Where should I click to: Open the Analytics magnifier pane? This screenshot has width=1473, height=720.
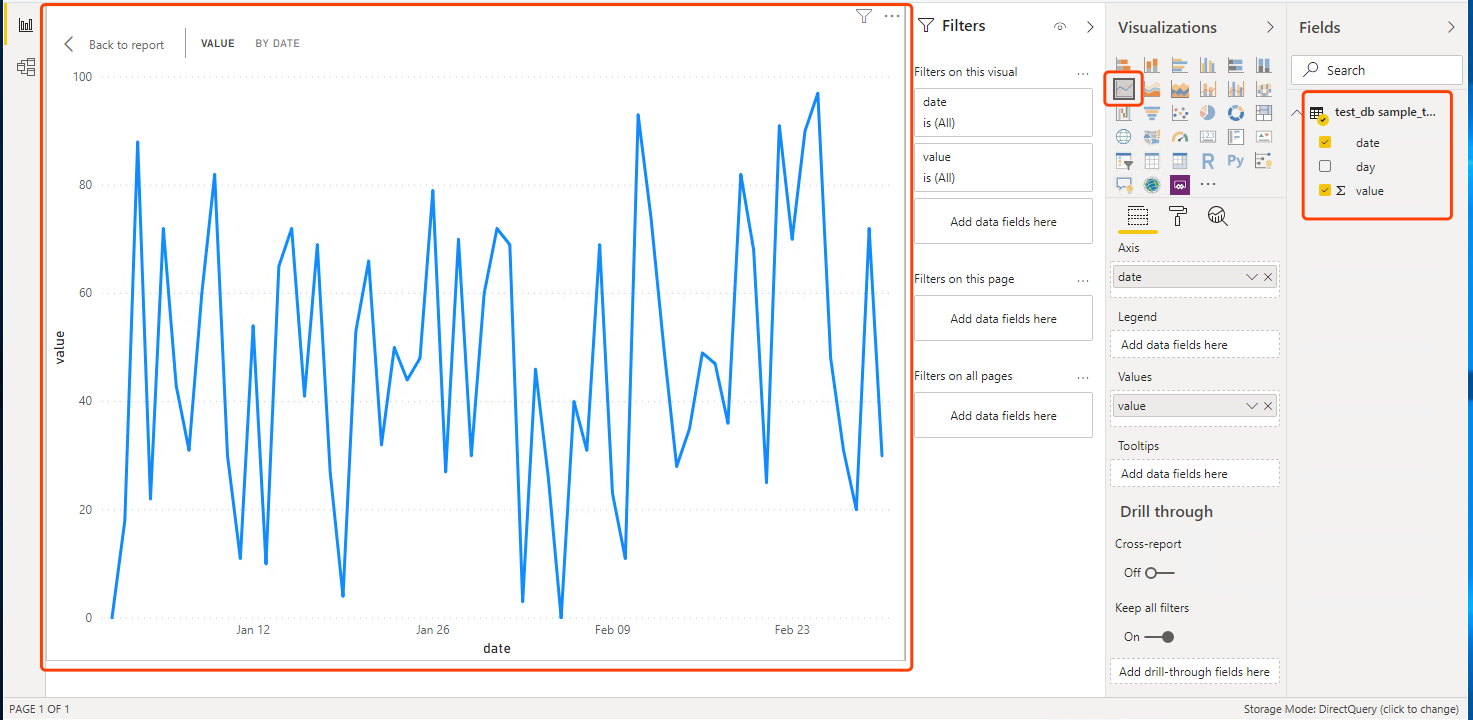[x=1217, y=216]
